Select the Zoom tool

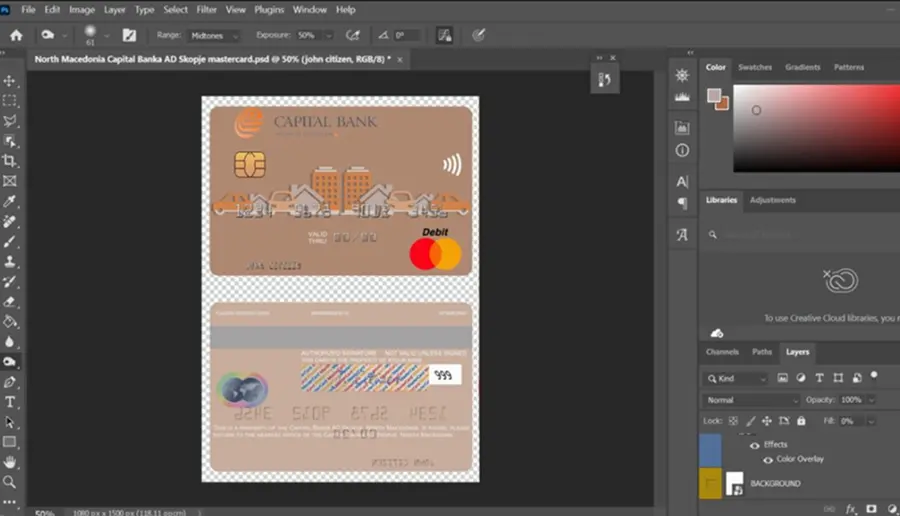click(x=10, y=482)
